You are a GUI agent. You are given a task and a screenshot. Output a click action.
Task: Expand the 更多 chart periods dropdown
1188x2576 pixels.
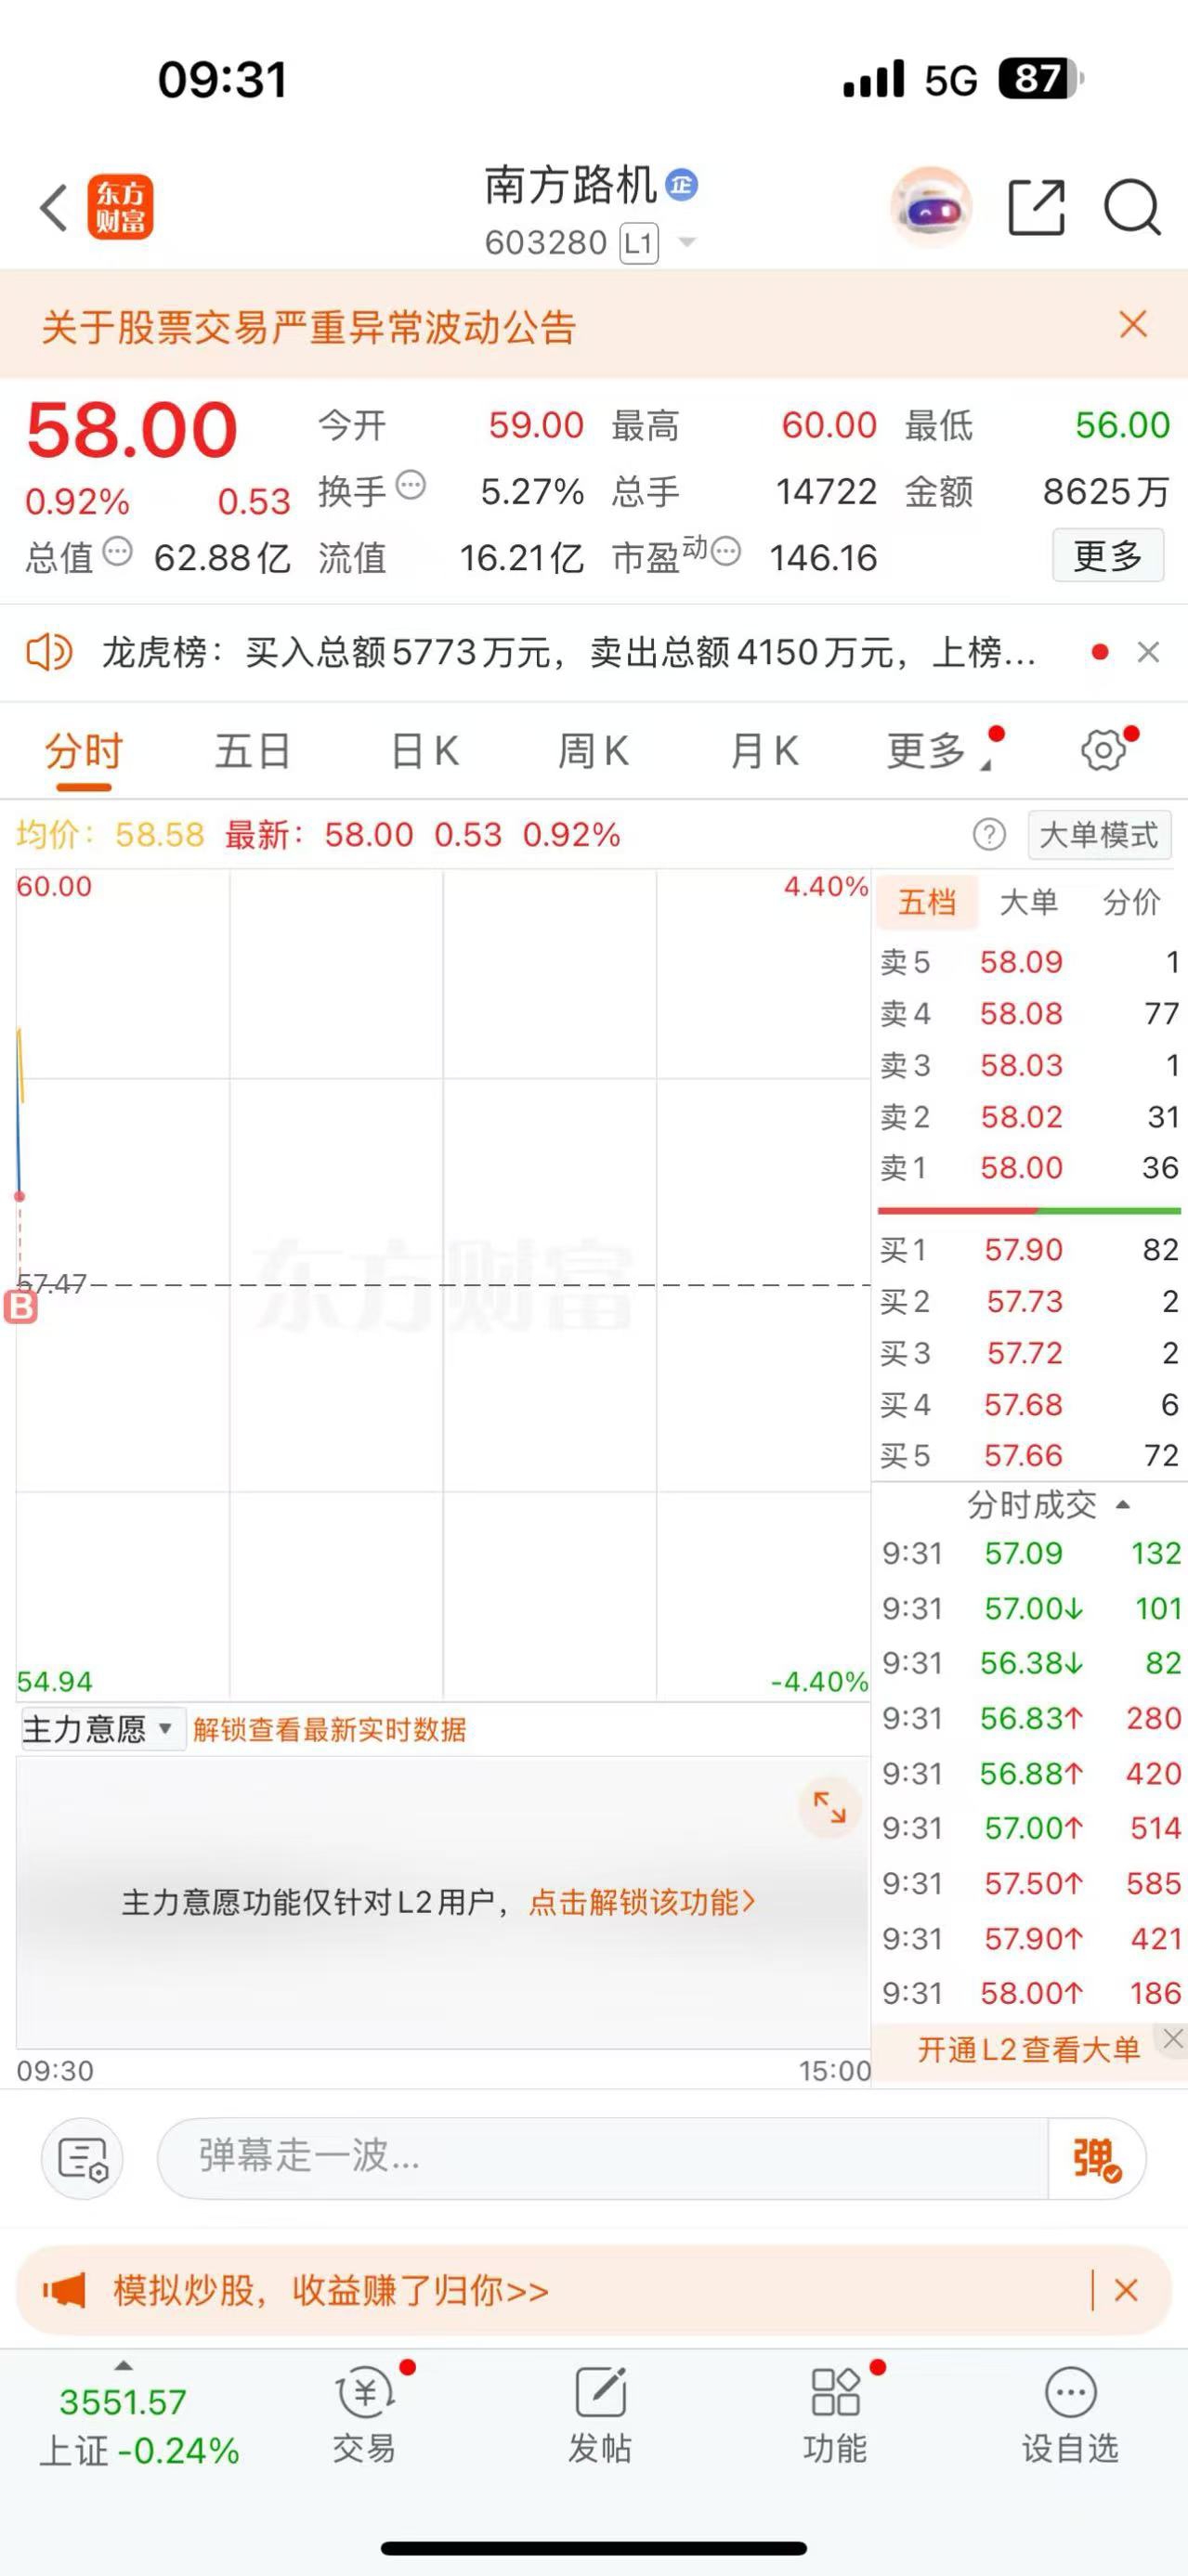point(938,751)
